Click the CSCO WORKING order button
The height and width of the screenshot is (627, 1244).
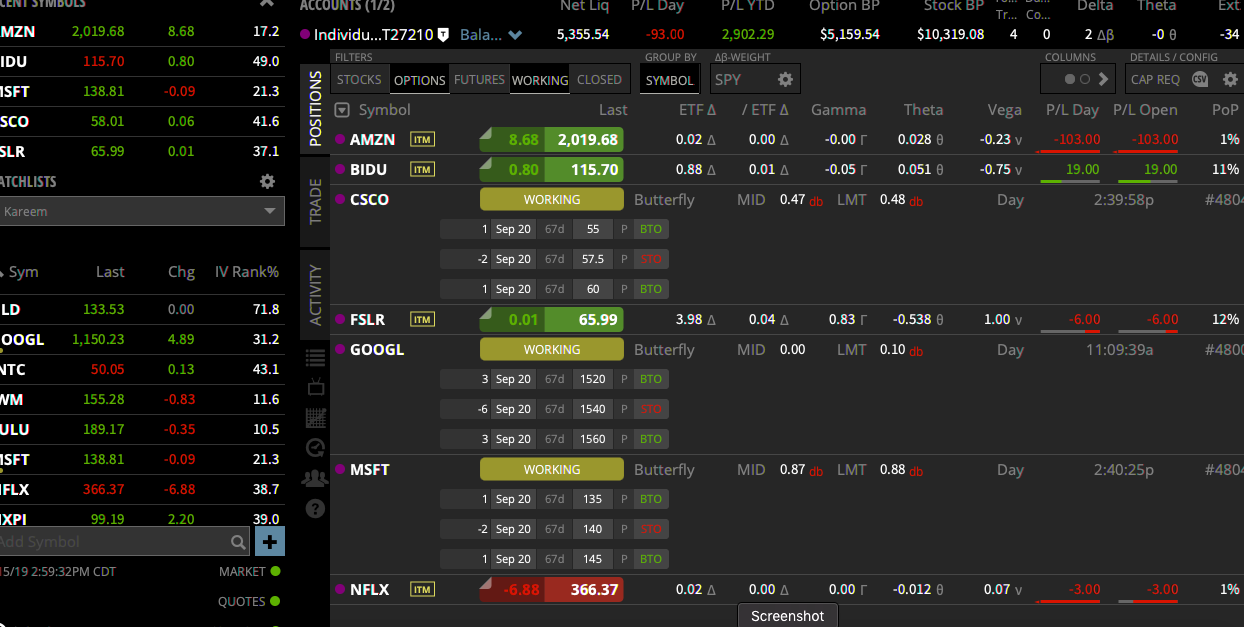552,200
